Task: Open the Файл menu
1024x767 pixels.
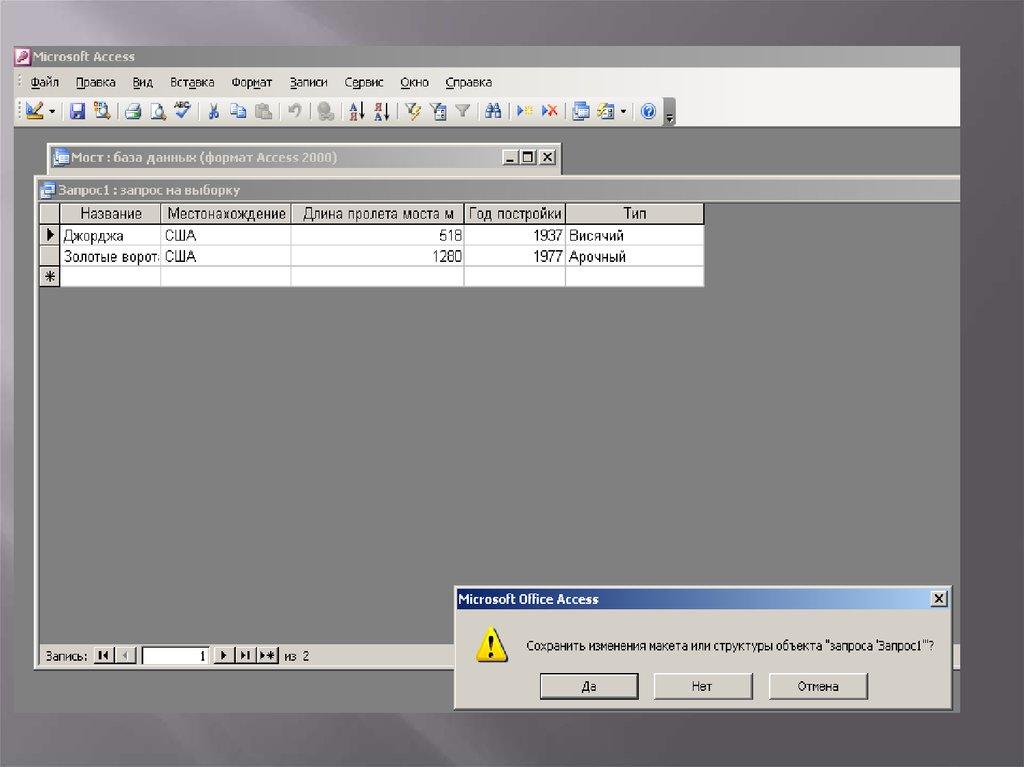Action: click(x=45, y=83)
